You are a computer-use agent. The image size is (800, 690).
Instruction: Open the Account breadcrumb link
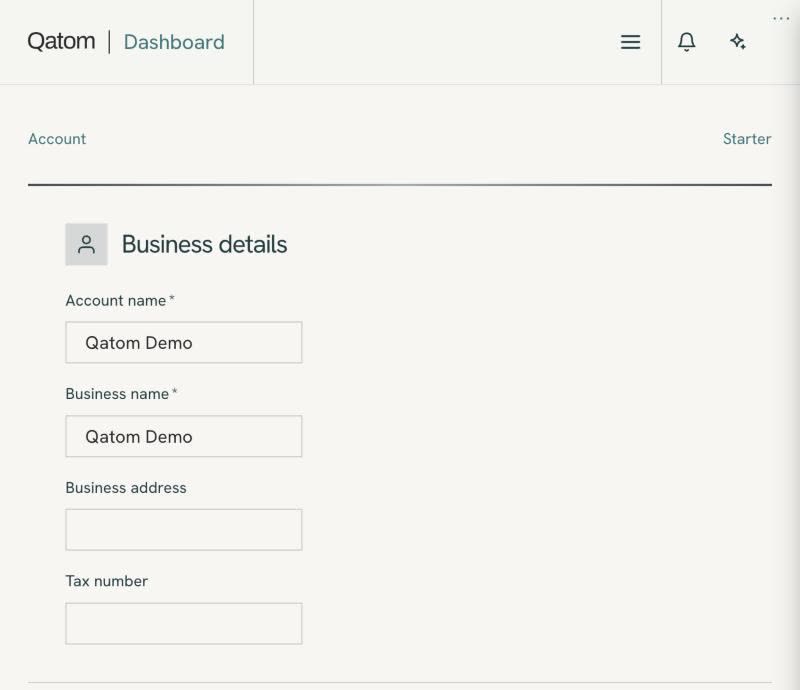click(x=57, y=139)
